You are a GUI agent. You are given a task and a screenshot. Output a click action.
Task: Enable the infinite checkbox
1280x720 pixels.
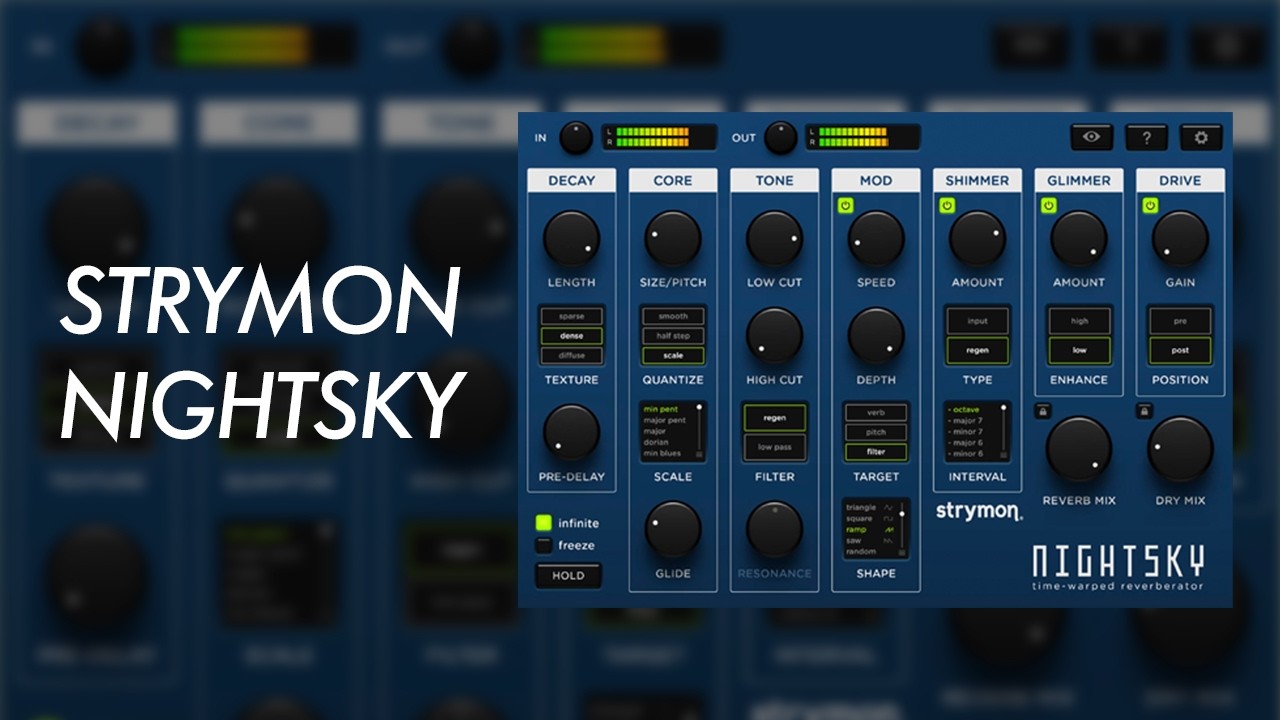[543, 523]
